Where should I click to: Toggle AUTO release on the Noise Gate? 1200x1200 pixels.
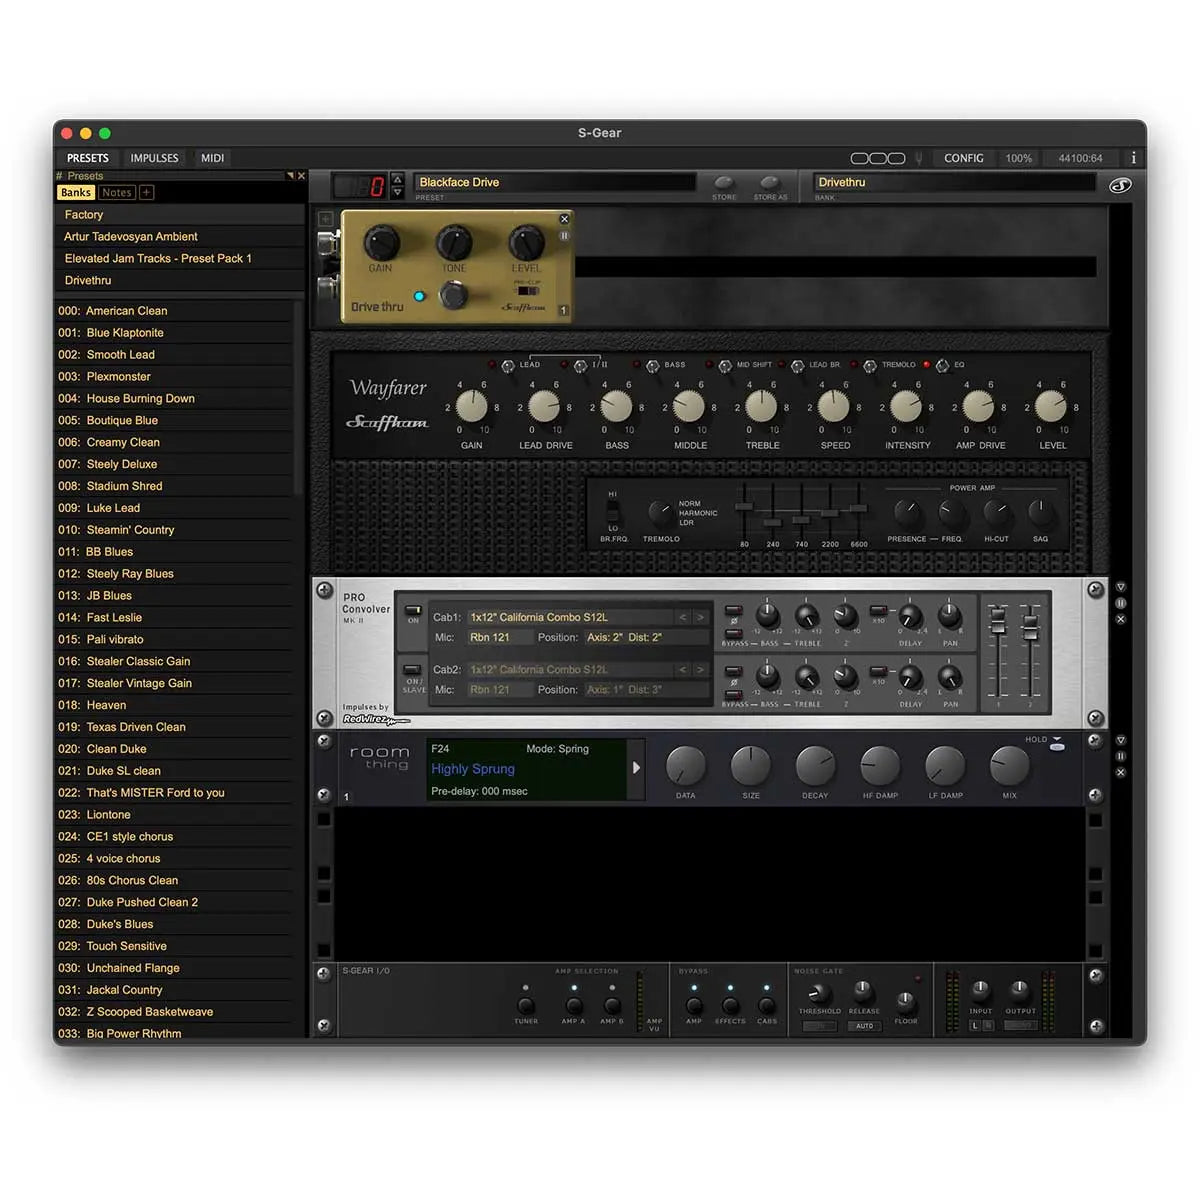tap(864, 1027)
